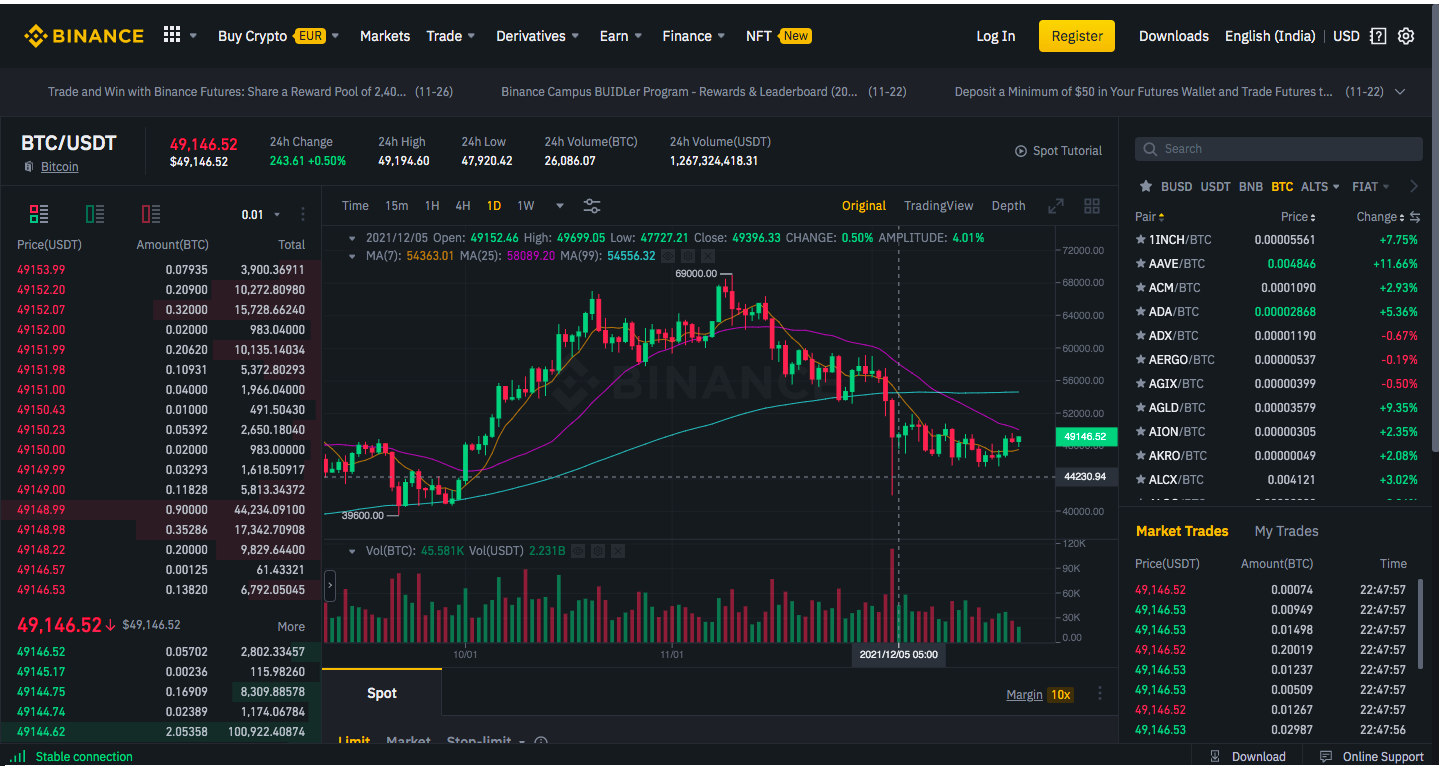Sort pair list by Pair column

(1150, 217)
